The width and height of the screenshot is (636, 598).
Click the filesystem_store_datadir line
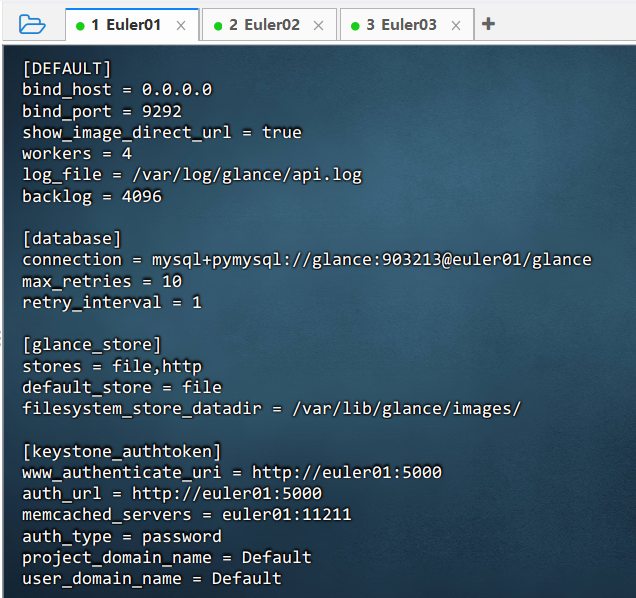click(271, 409)
